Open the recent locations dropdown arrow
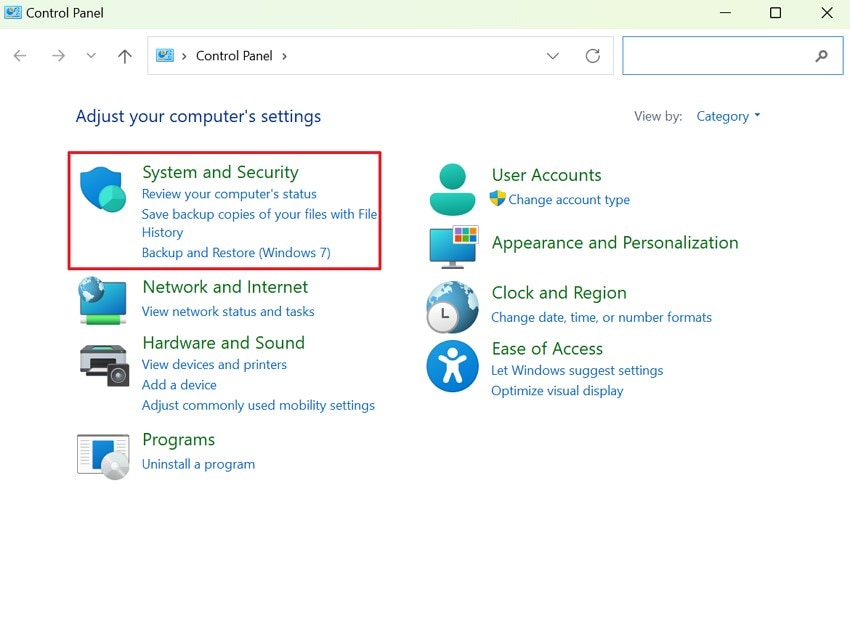Image resolution: width=850 pixels, height=632 pixels. pos(91,55)
